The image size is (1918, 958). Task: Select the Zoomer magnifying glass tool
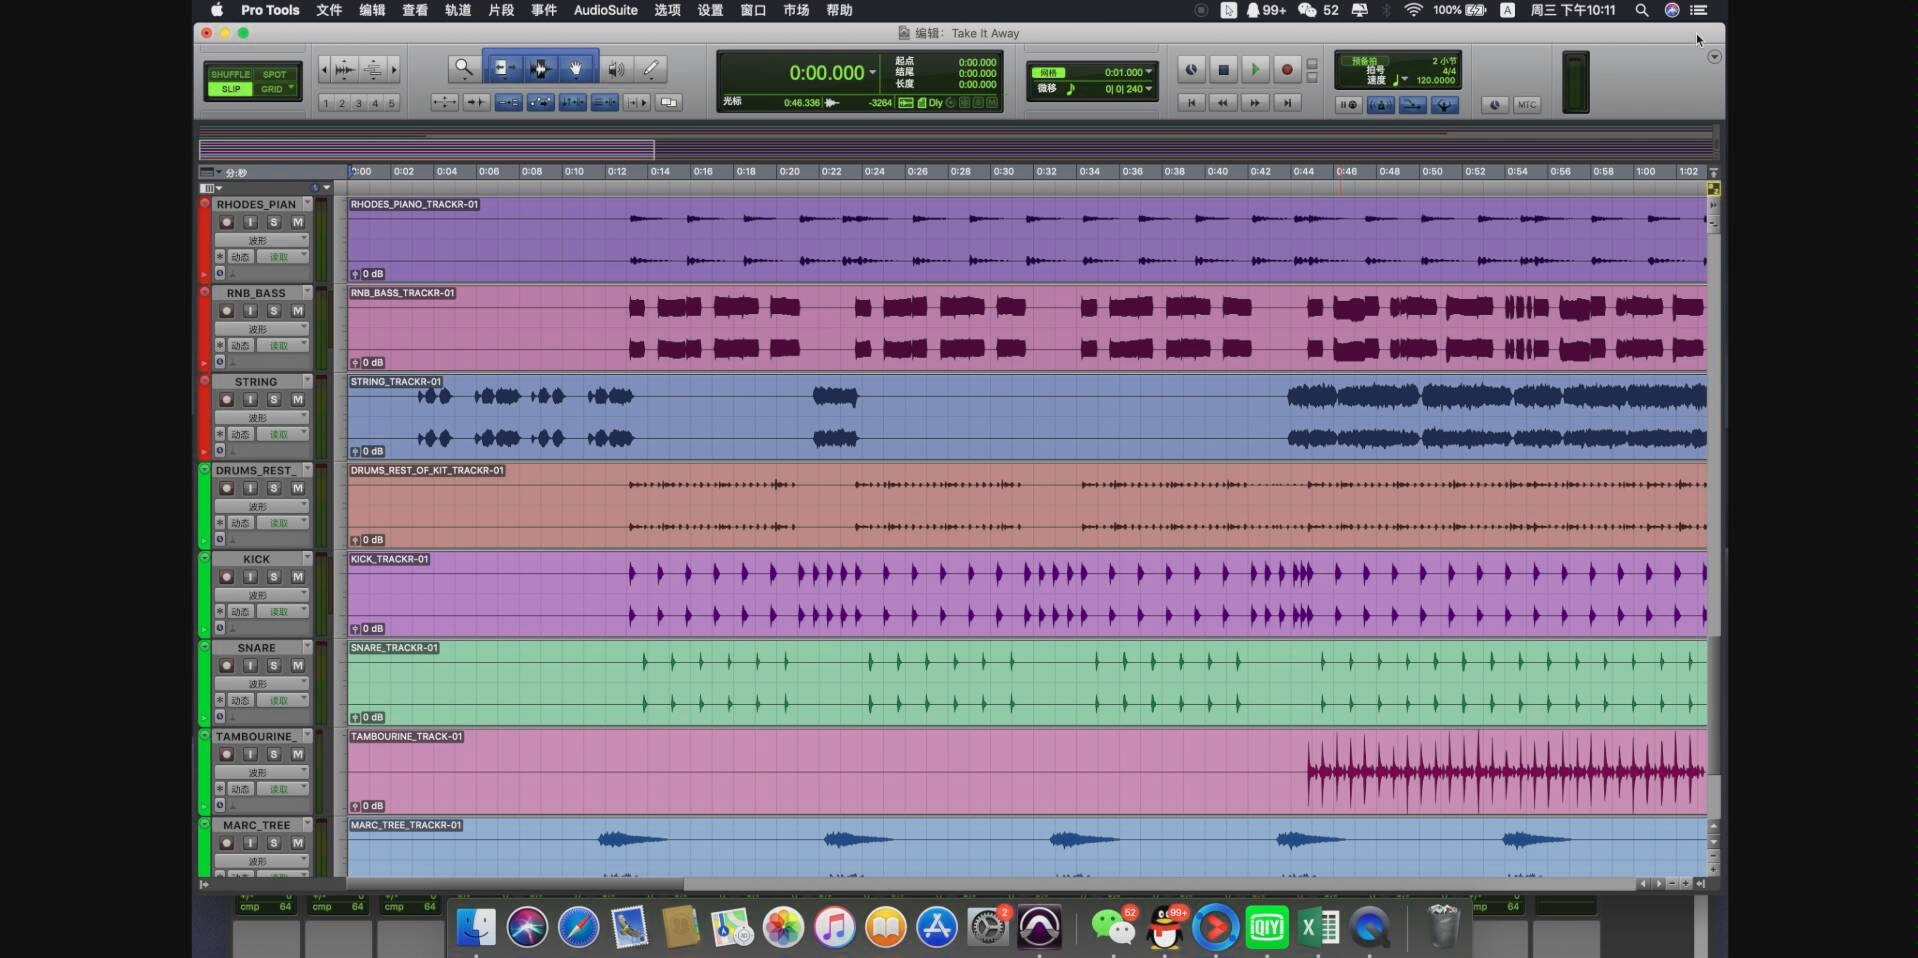pyautogui.click(x=464, y=68)
